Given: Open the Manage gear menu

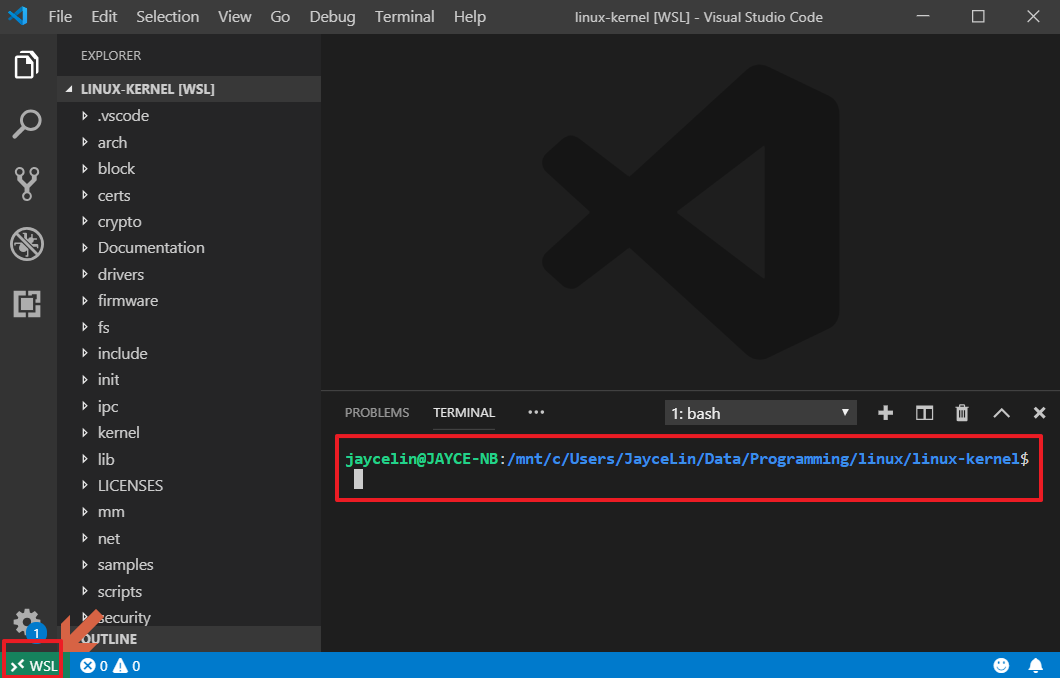Looking at the screenshot, I should click(x=27, y=622).
